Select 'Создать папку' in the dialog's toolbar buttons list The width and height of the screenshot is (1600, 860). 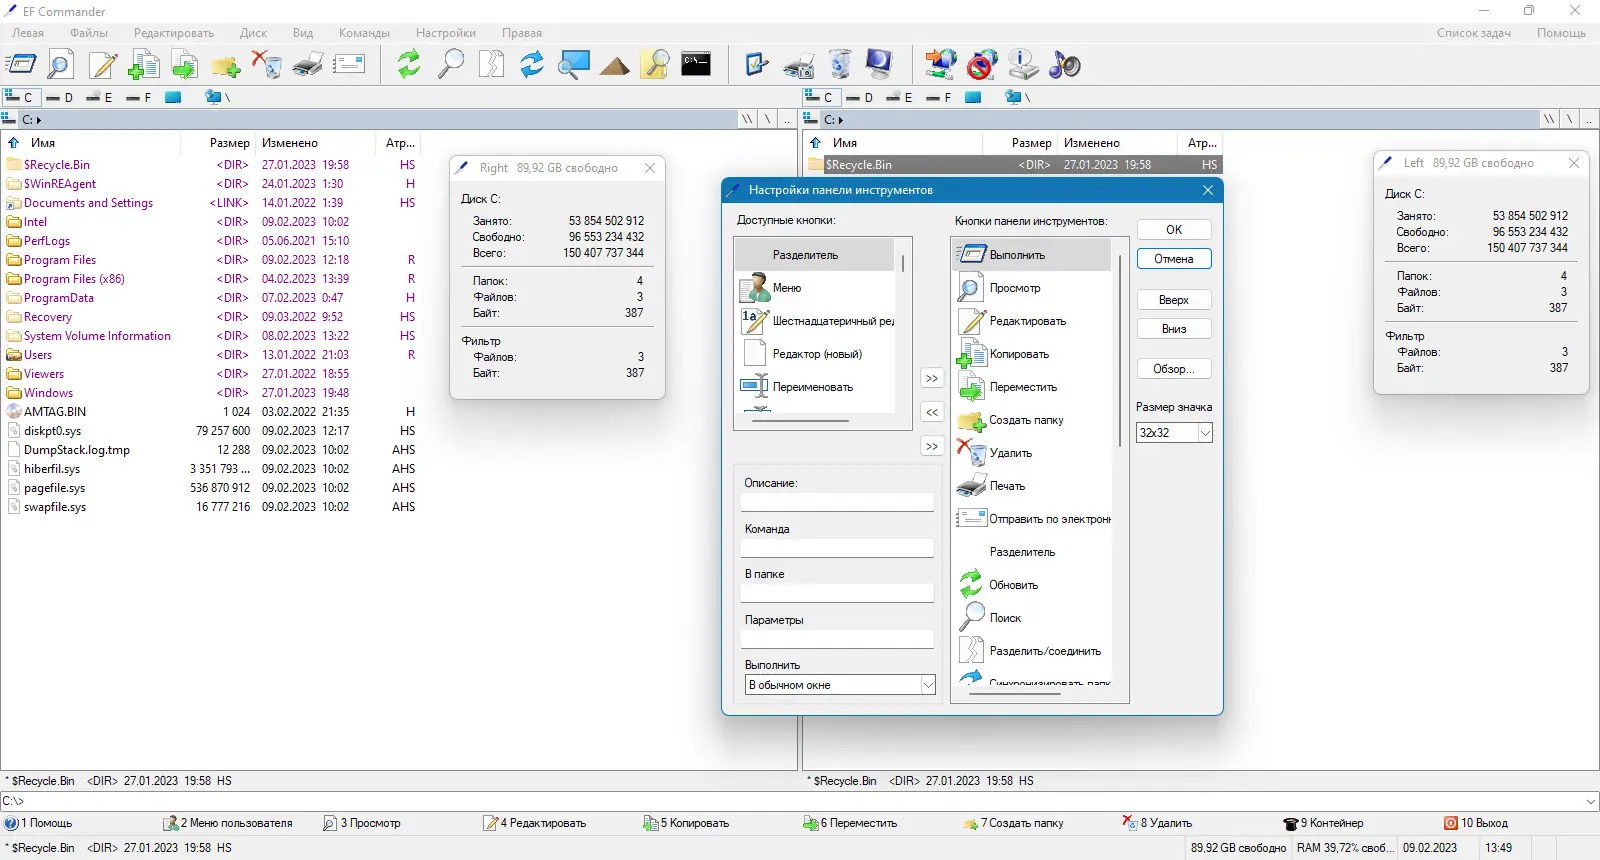[x=1033, y=420]
